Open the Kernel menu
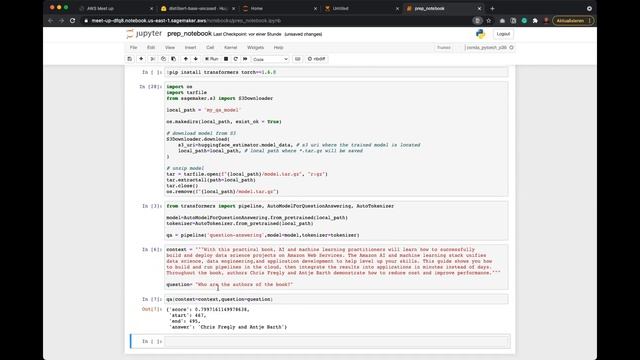 pyautogui.click(x=231, y=48)
